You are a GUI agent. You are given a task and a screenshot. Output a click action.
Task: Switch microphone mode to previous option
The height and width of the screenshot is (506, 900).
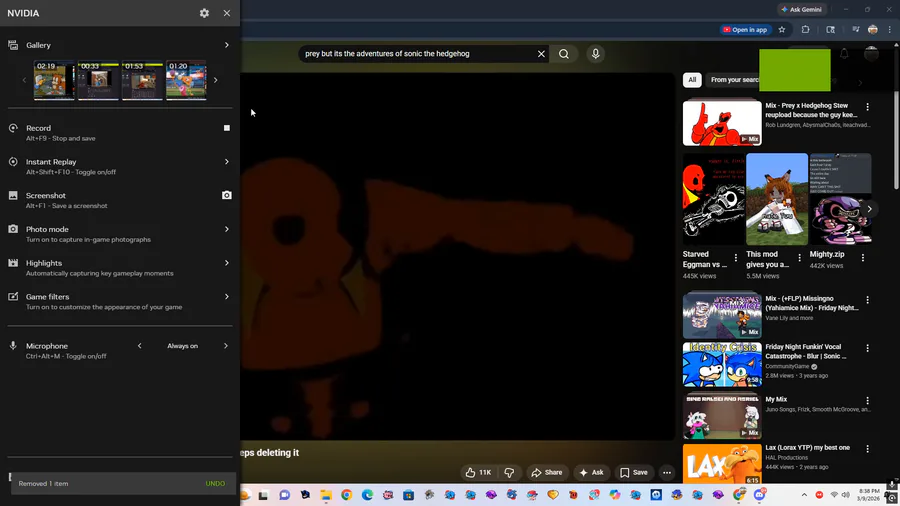click(139, 346)
